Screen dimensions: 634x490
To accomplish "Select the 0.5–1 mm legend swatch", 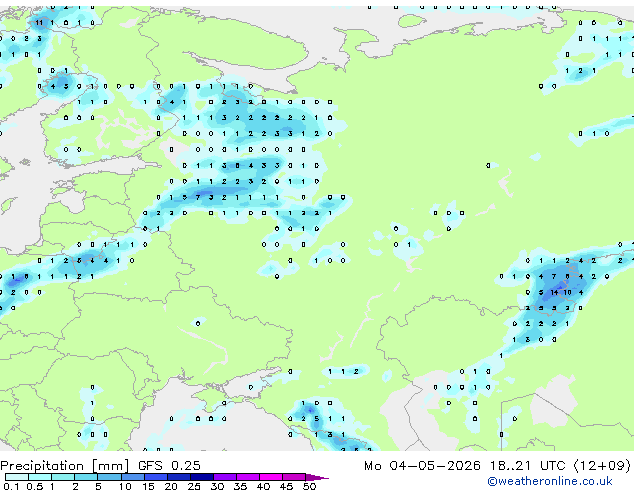I will [x=40, y=477].
